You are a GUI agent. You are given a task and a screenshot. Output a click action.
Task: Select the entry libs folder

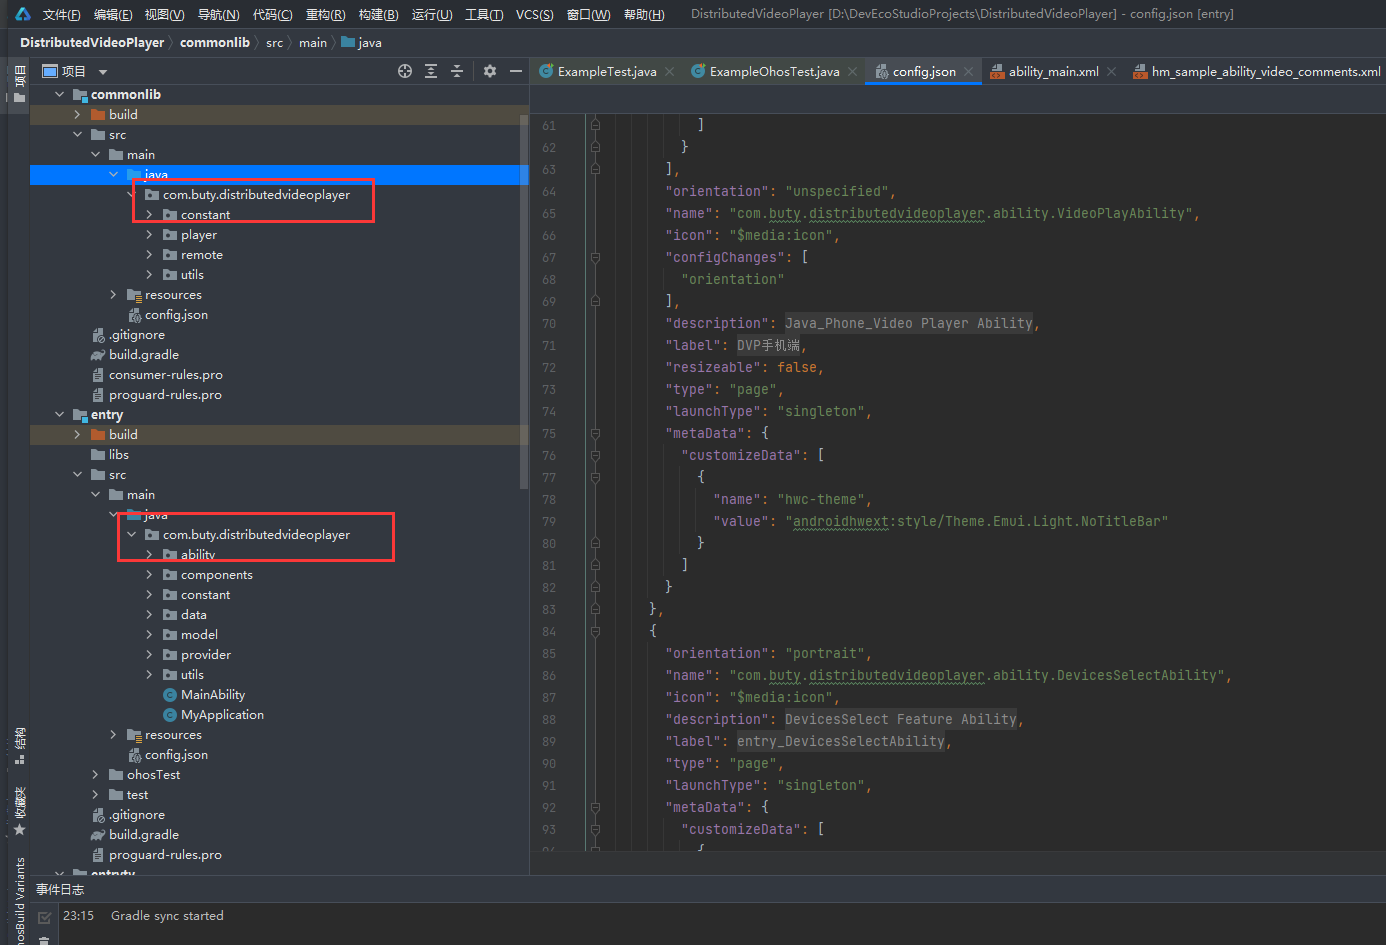click(x=118, y=454)
